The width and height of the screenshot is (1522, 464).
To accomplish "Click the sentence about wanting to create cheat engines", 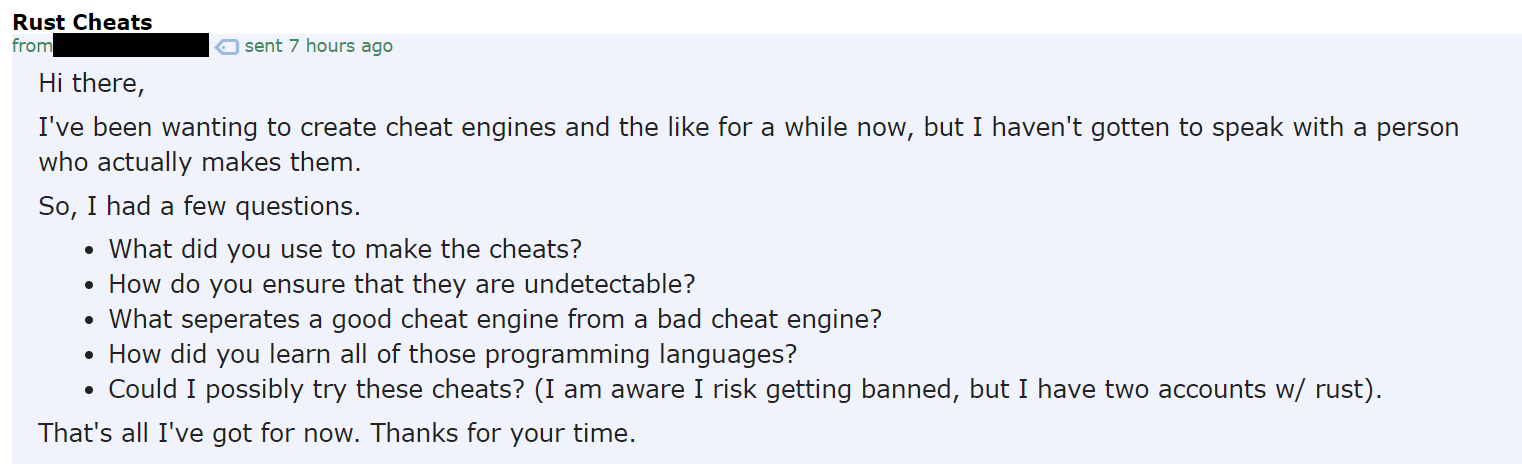I will point(748,128).
